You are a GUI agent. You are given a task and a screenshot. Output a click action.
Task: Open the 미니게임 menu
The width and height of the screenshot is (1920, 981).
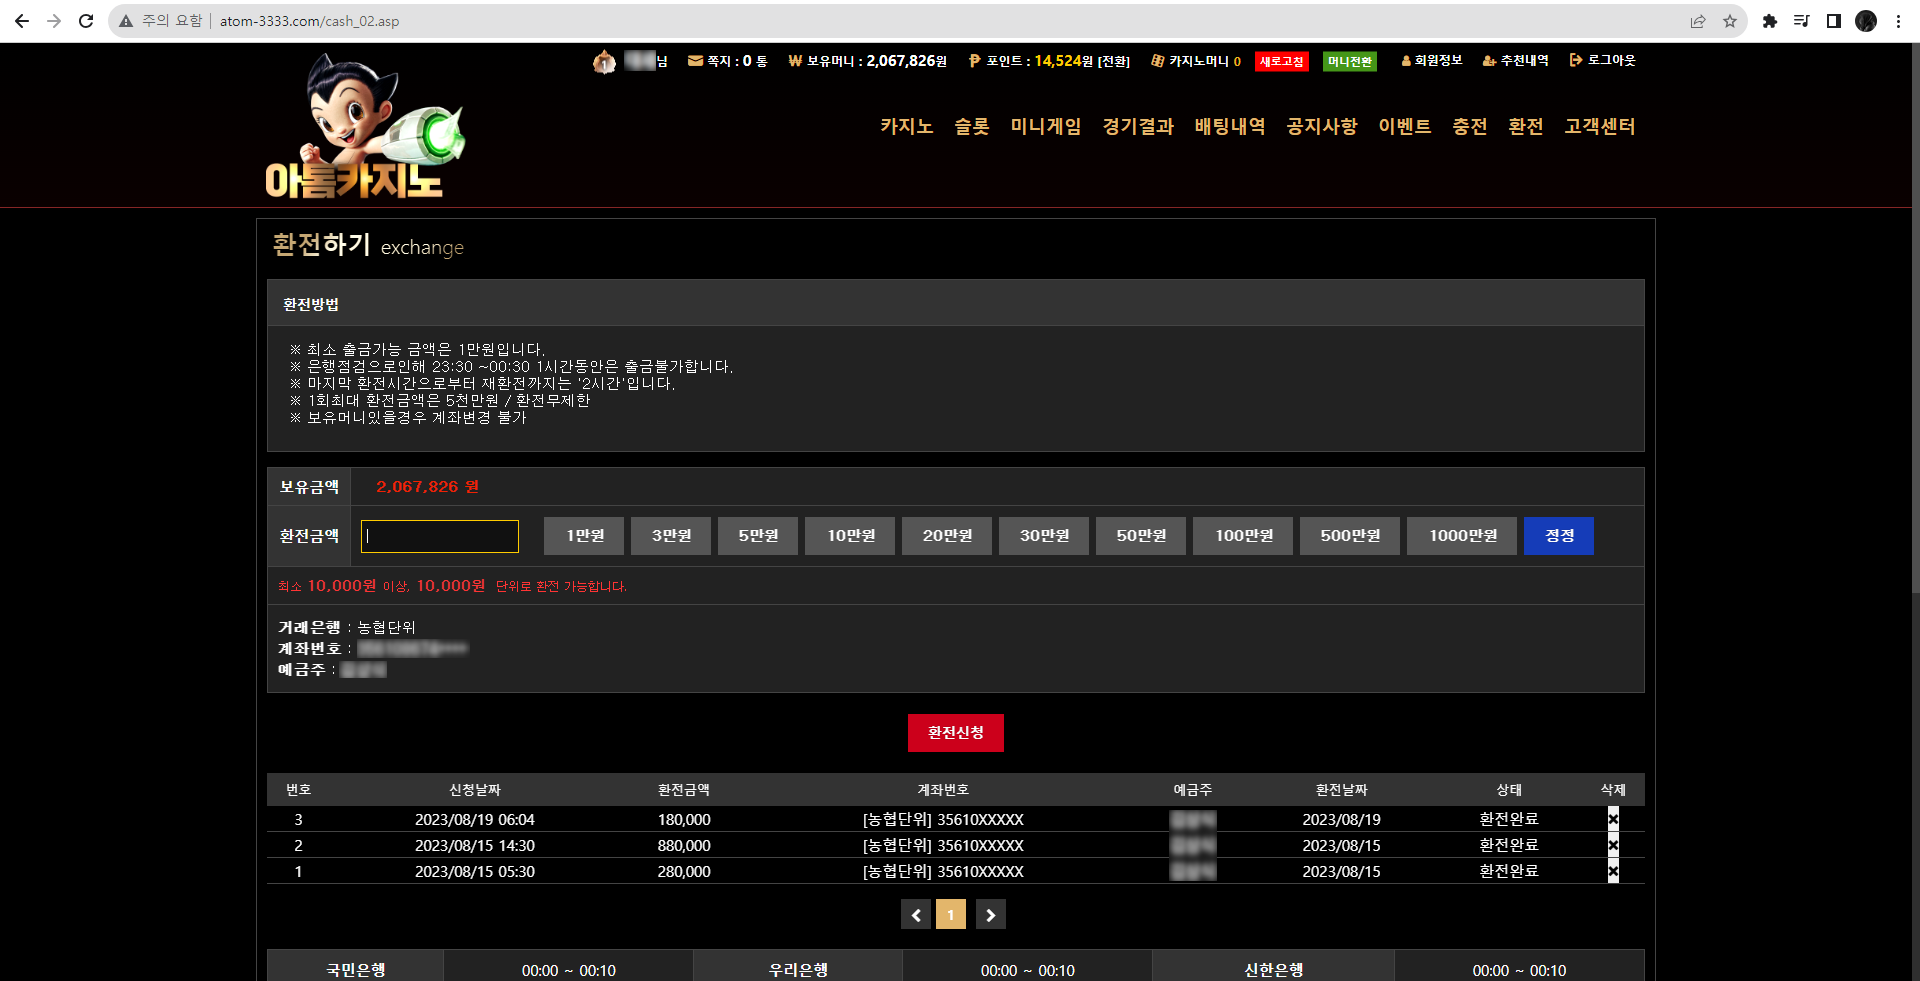(x=1046, y=126)
